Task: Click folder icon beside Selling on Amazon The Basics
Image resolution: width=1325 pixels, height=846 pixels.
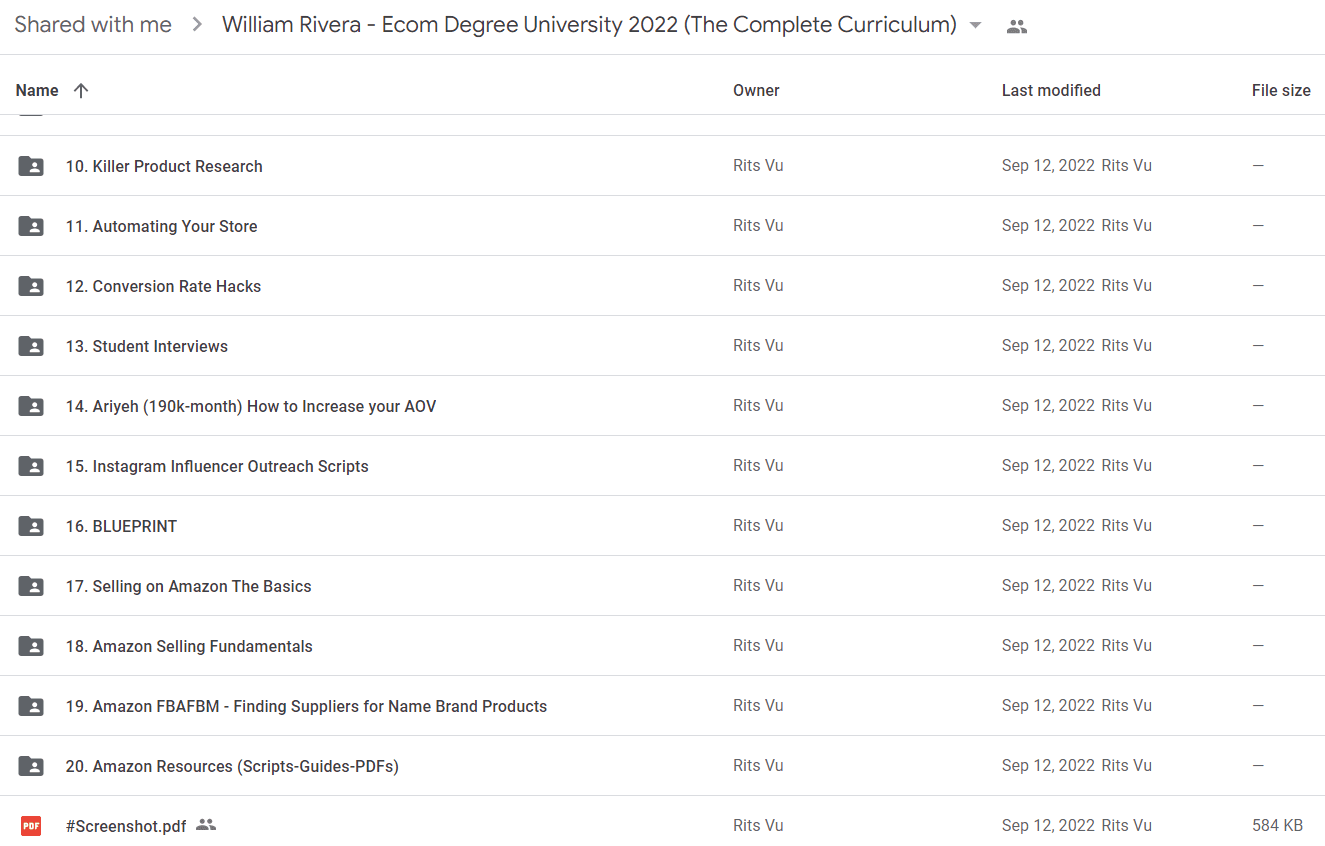Action: [31, 586]
